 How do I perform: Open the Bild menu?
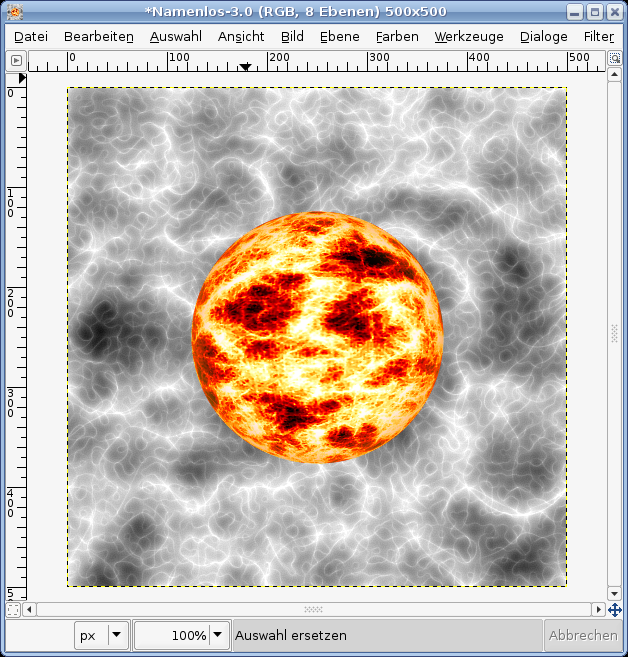292,37
